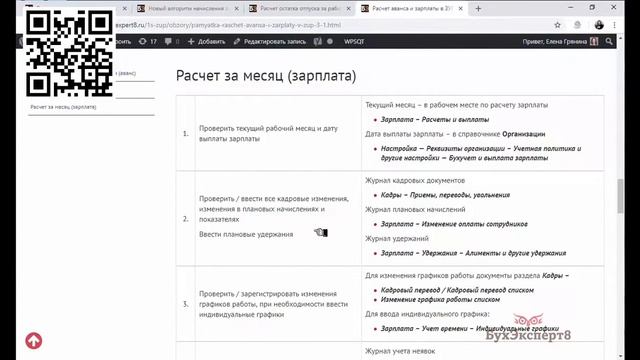Viewport: 640px width, 360px height.
Task: Click 'Кадры – Приемы, переводы, увольнения' bullet
Action: [x=445, y=195]
